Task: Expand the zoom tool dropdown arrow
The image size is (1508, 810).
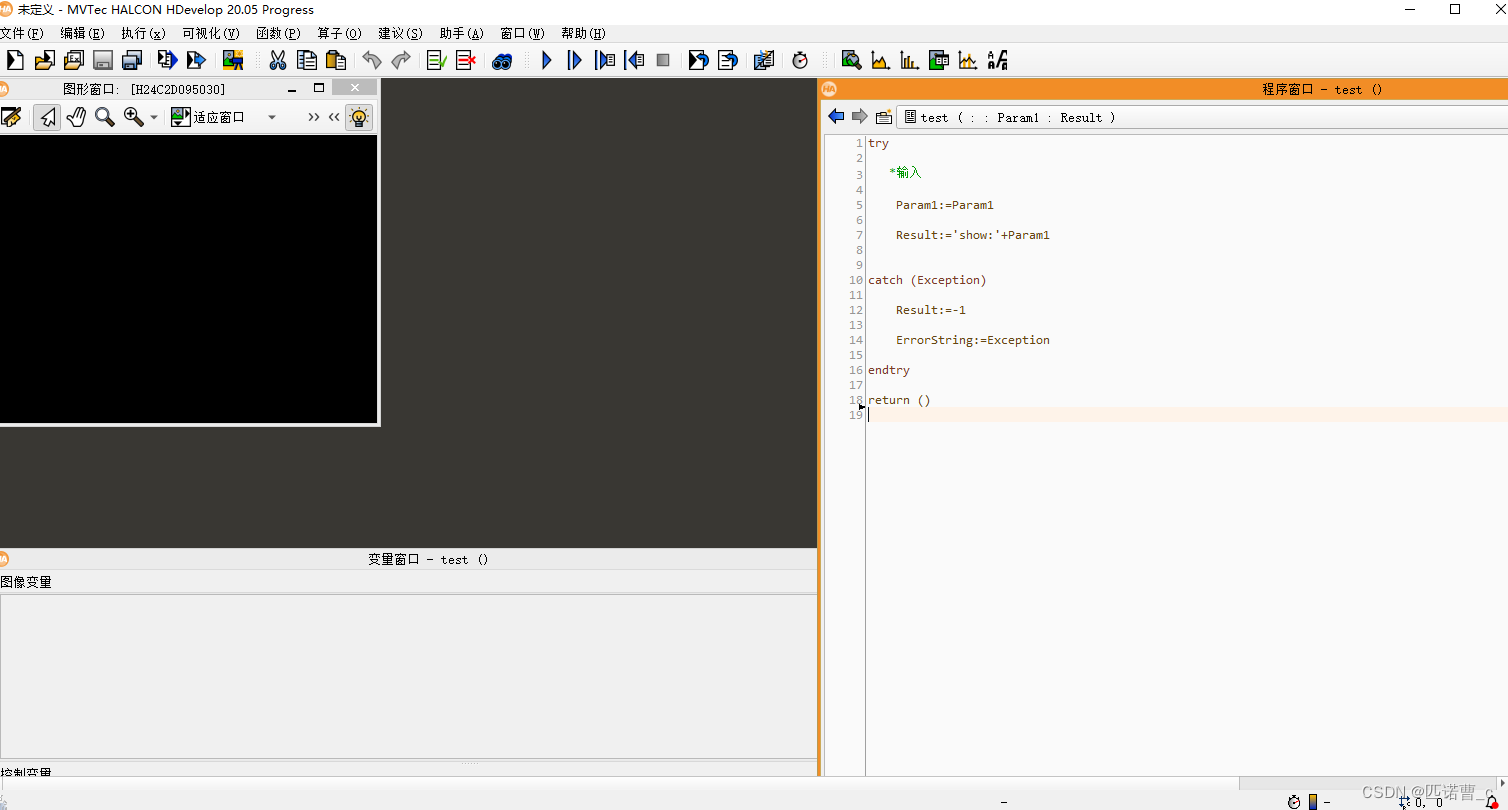Action: [x=154, y=118]
